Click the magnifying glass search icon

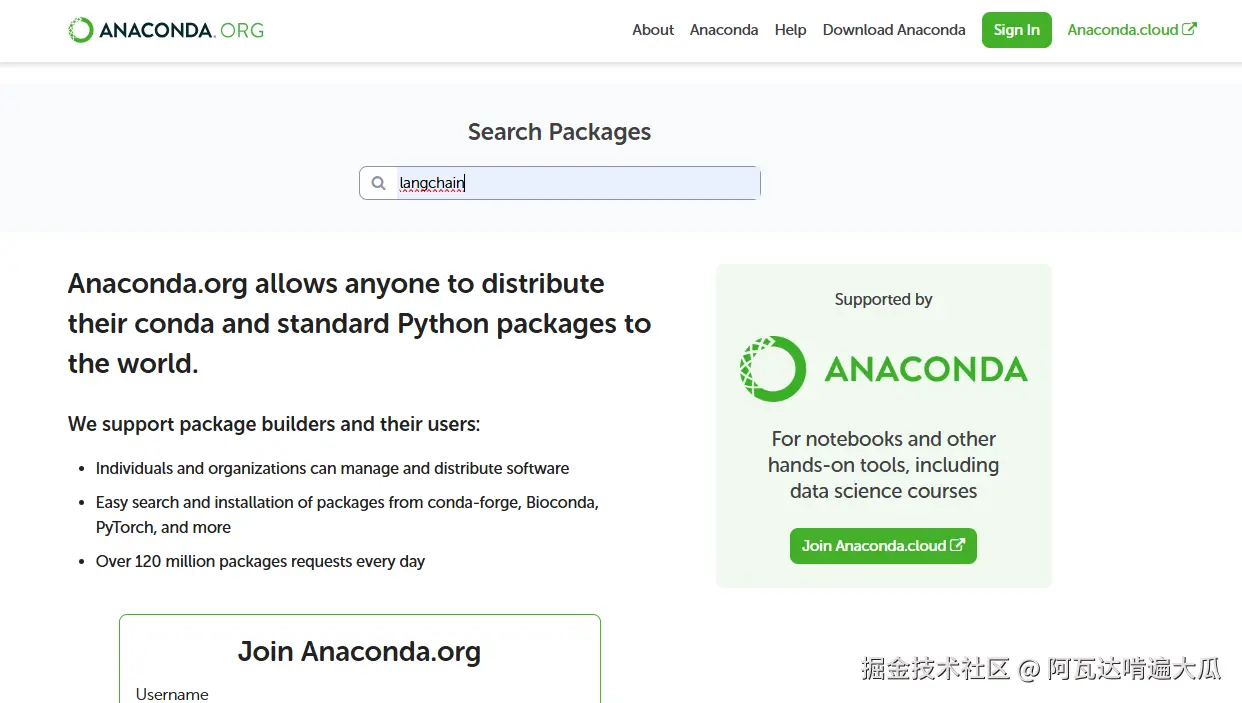point(378,183)
